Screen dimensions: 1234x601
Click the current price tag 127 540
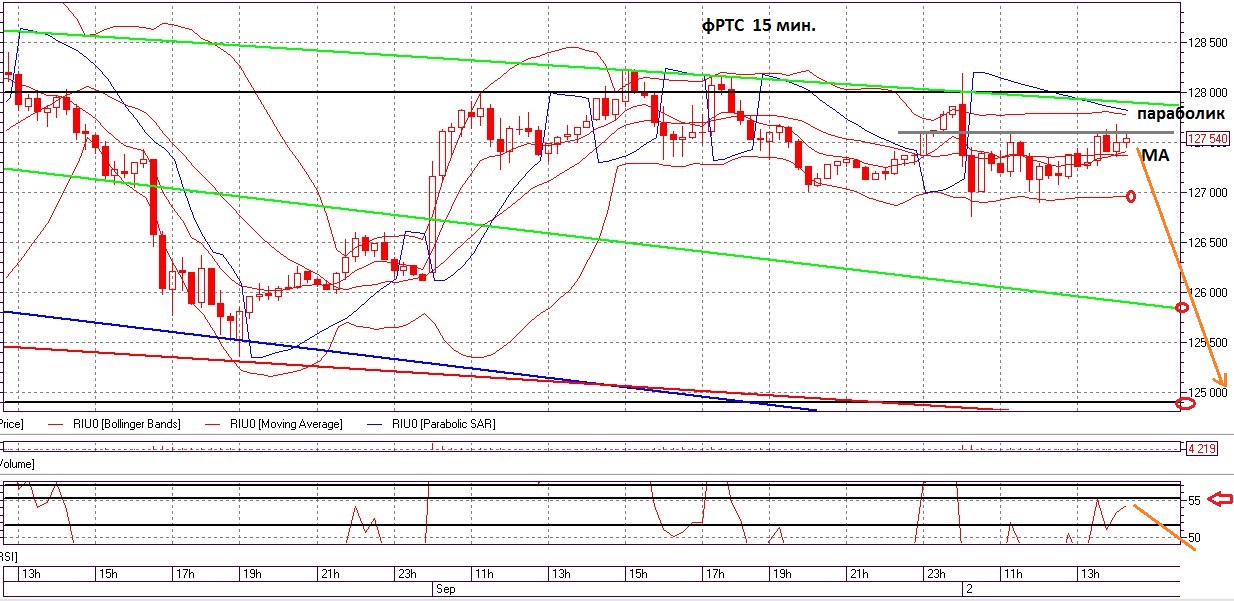tap(1207, 140)
